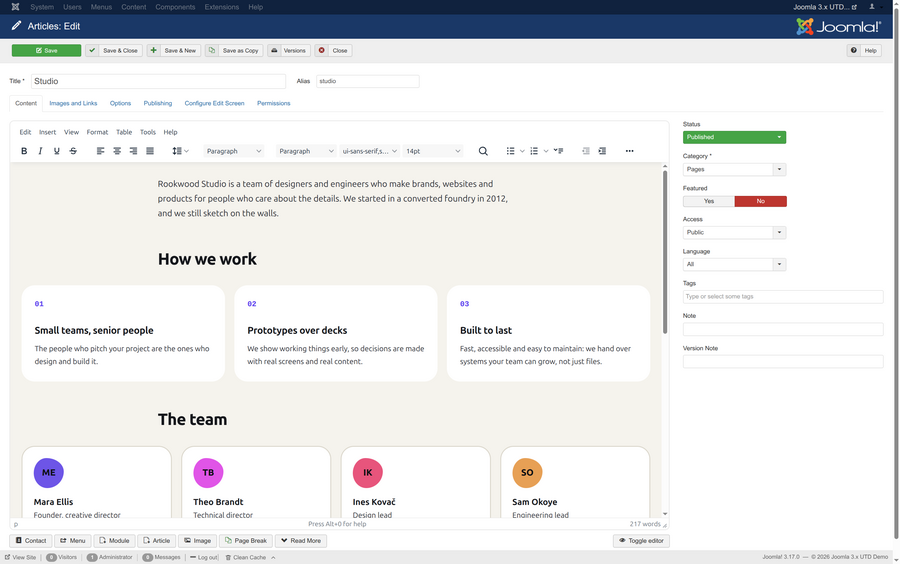This screenshot has height=564, width=900.
Task: Open the Content menu
Action: pos(134,7)
